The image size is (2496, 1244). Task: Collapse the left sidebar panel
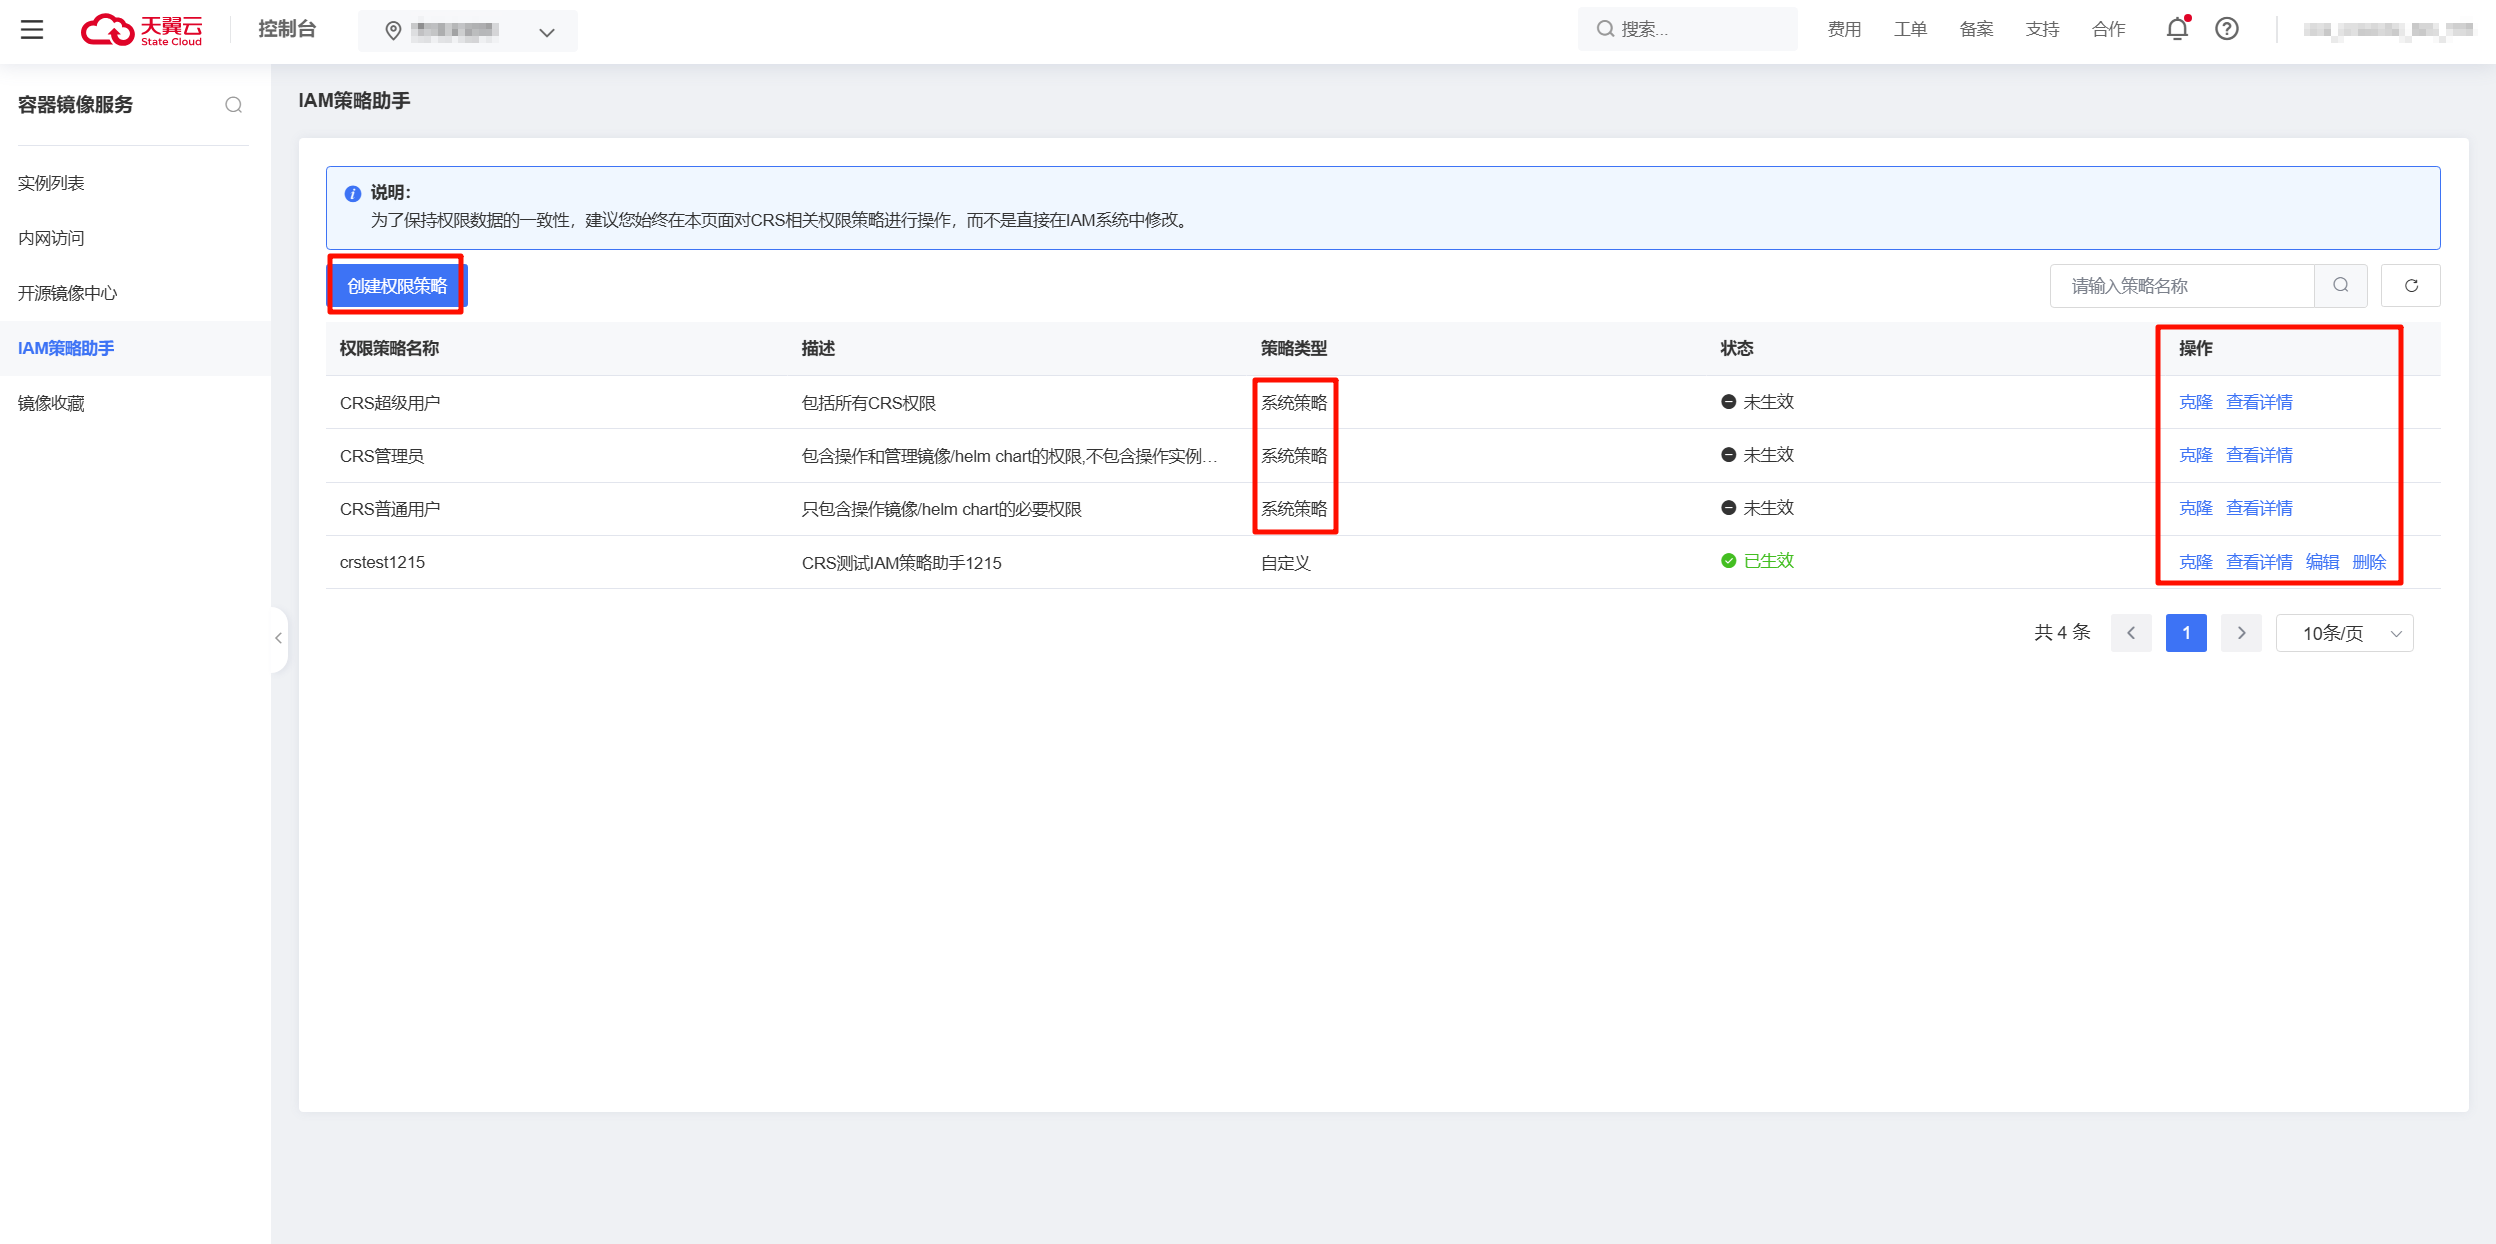coord(279,638)
